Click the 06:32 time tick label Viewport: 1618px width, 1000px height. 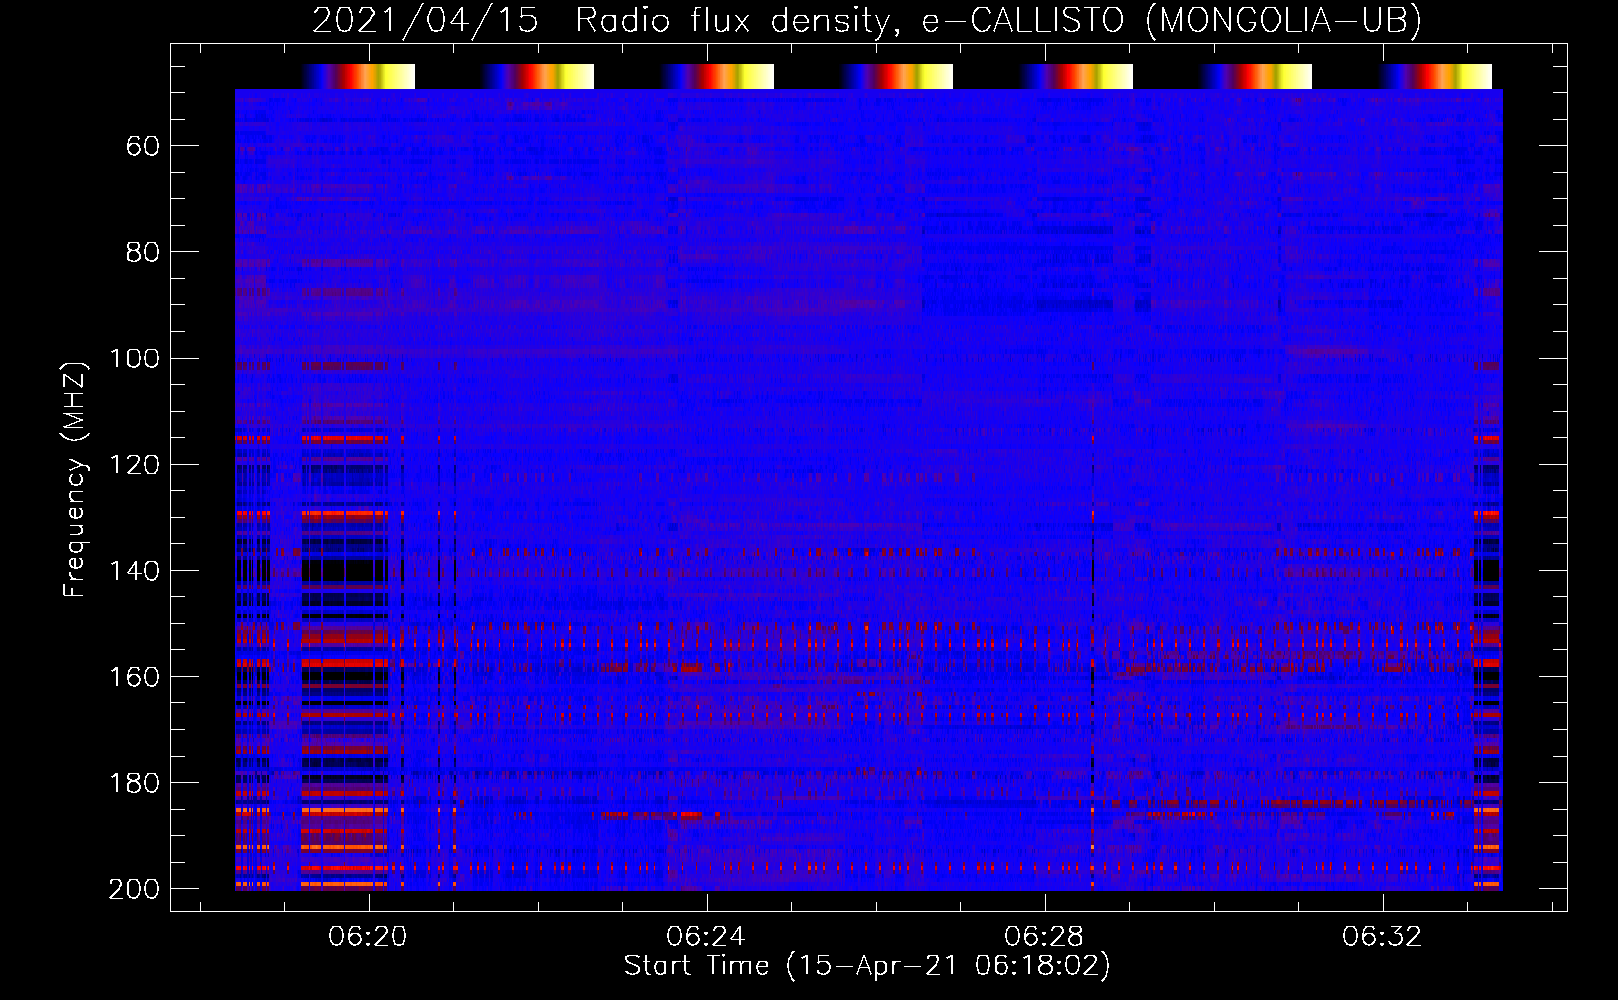click(x=1382, y=937)
